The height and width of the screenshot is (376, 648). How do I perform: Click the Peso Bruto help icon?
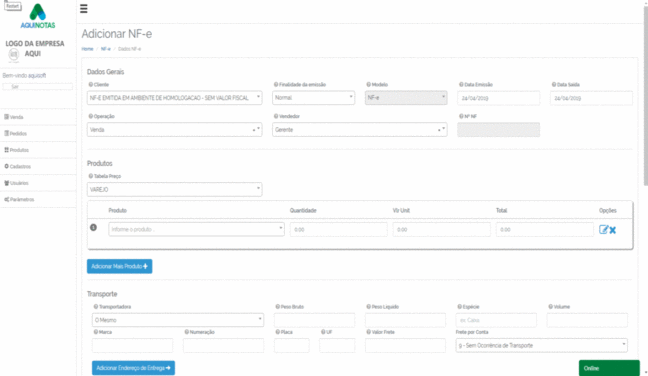click(x=277, y=307)
